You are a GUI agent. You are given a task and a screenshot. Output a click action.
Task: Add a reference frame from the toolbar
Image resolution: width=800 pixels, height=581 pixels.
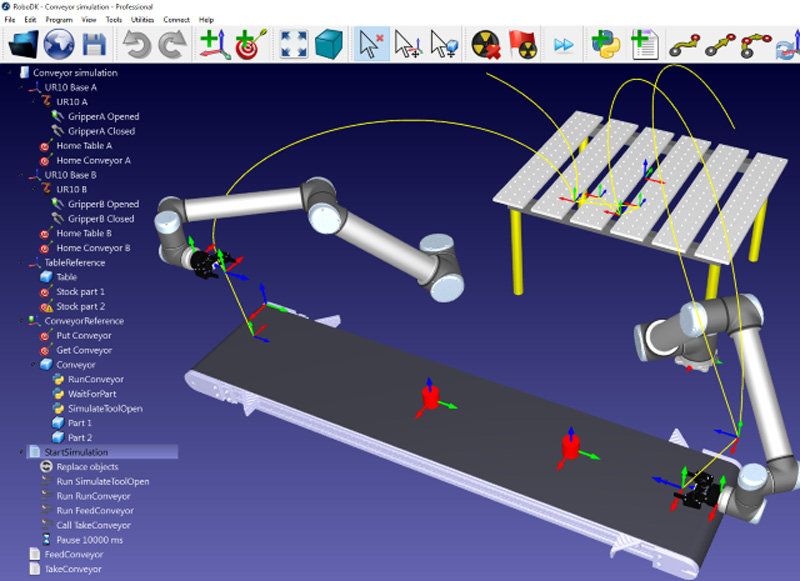click(x=213, y=45)
